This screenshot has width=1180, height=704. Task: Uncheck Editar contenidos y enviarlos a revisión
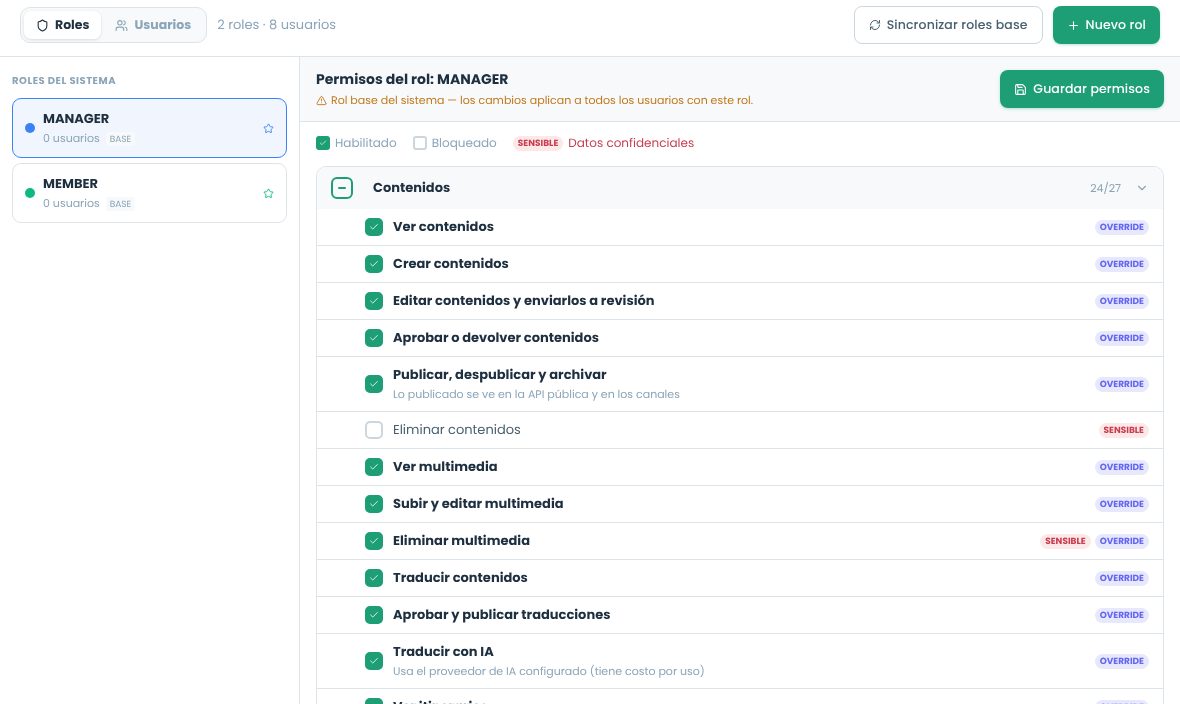pos(374,300)
